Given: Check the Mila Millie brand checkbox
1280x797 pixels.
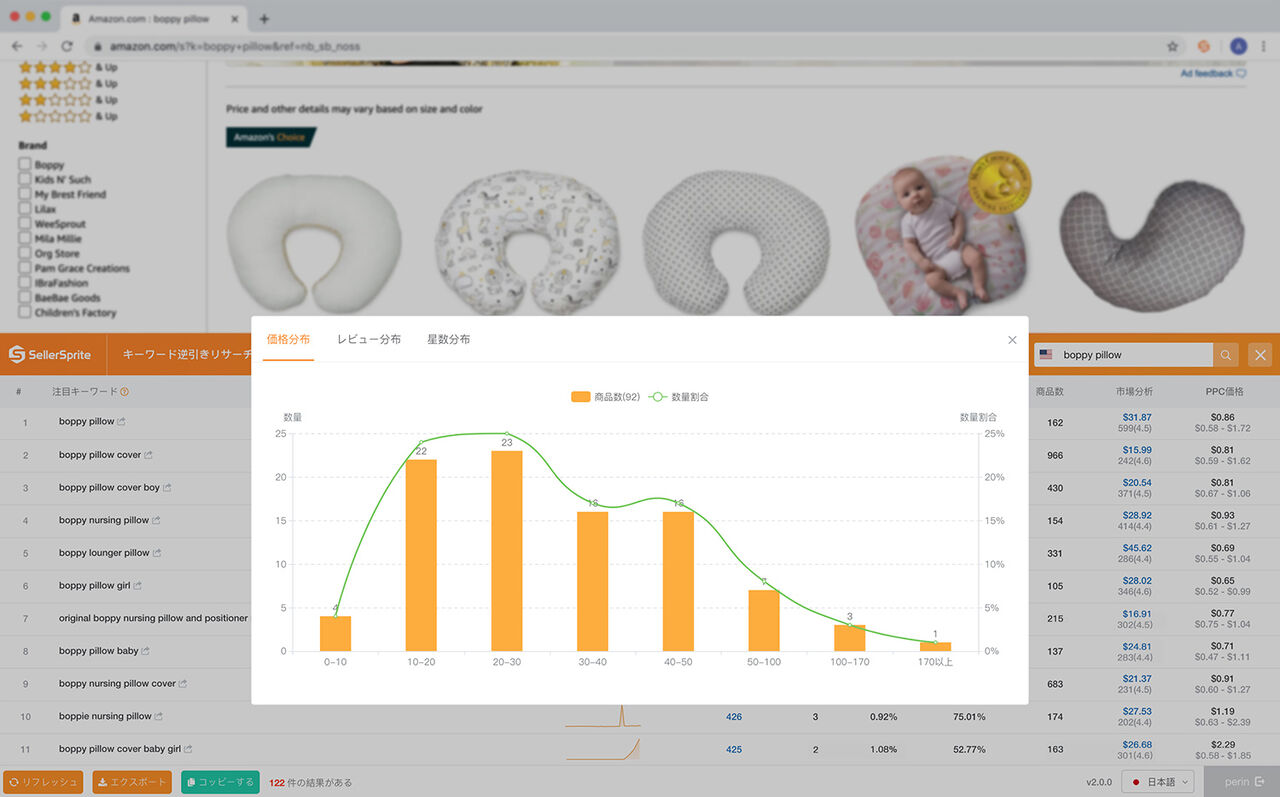Looking at the screenshot, I should coord(25,239).
